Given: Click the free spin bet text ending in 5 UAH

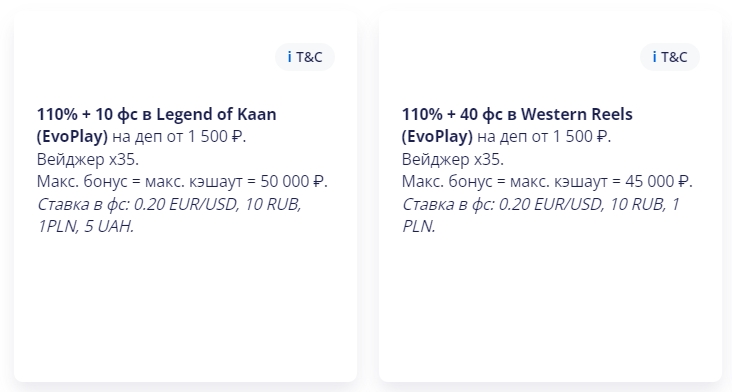Looking at the screenshot, I should (169, 215).
